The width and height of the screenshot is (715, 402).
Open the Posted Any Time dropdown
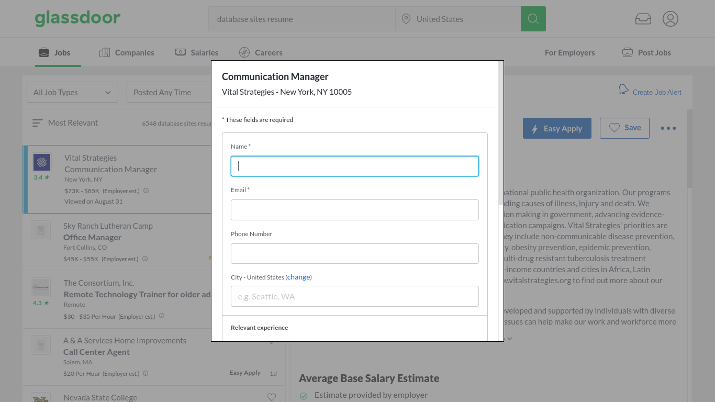(x=169, y=92)
